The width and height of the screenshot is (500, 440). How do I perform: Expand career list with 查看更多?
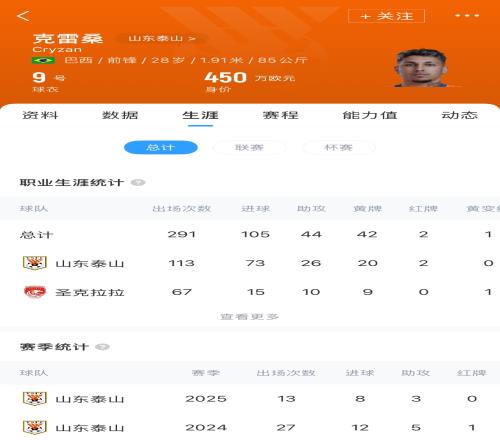(249, 316)
